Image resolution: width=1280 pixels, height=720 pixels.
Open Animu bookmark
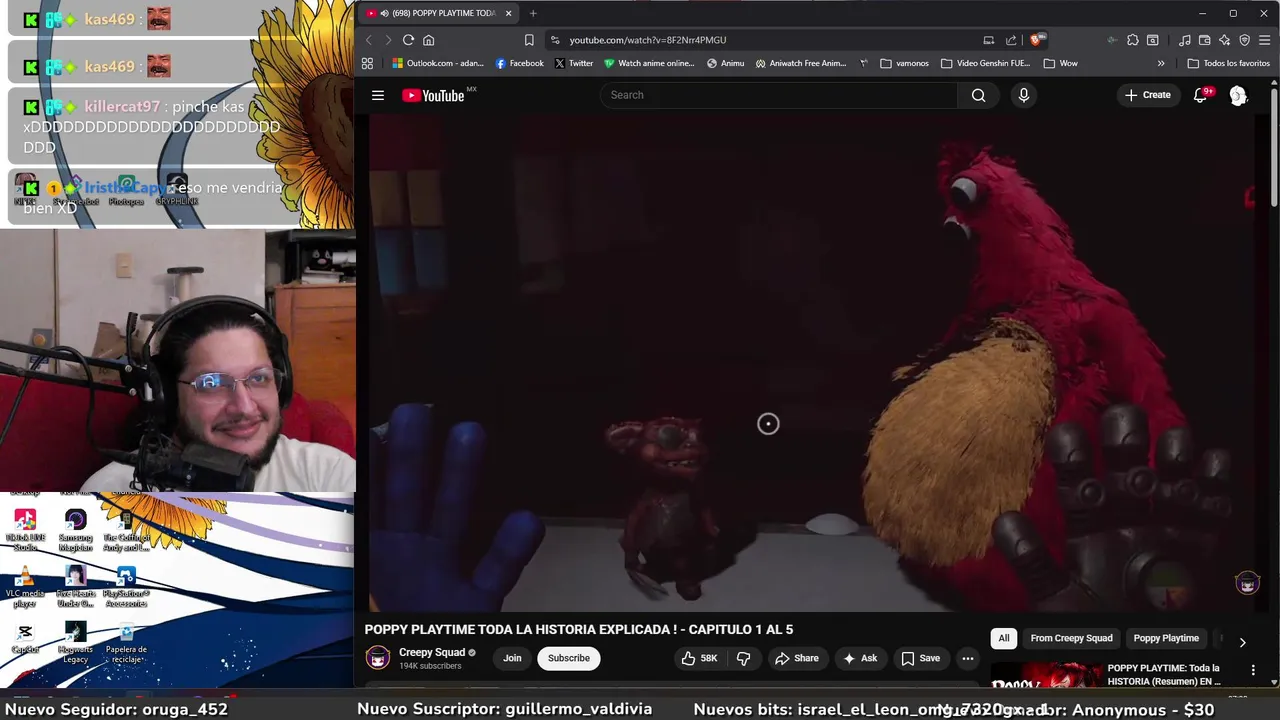point(725,63)
